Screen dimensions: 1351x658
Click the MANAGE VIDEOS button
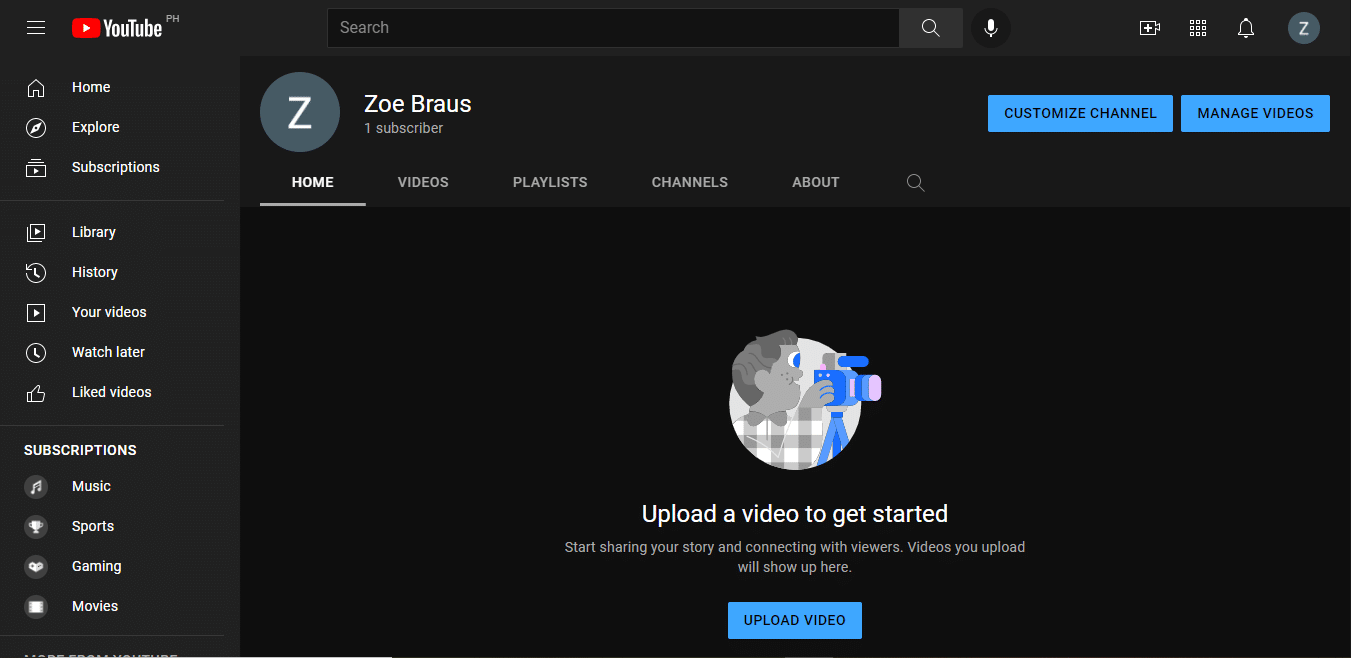1255,113
